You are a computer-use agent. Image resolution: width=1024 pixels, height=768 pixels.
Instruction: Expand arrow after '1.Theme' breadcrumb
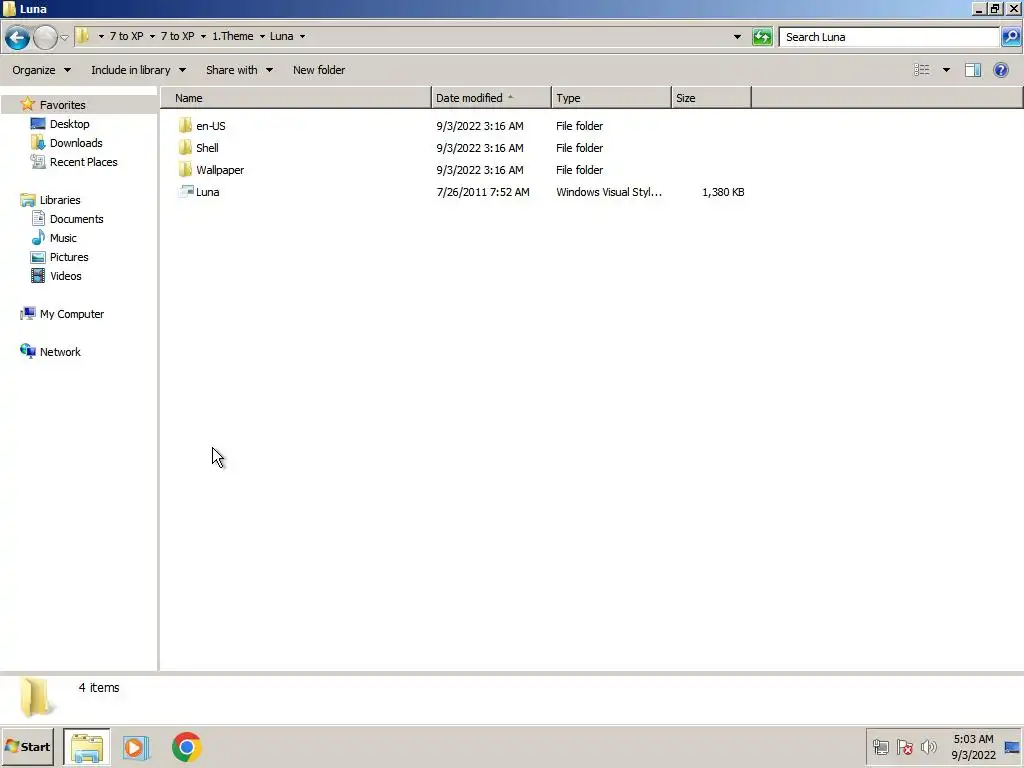pyautogui.click(x=263, y=37)
